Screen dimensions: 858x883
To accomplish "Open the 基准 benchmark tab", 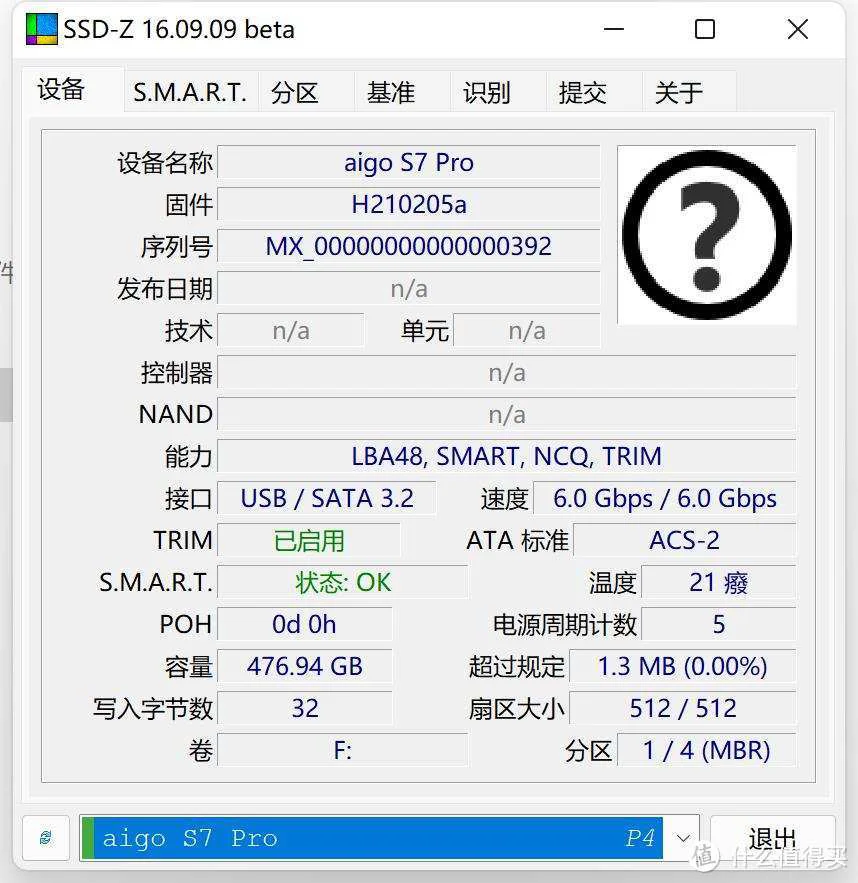I will [x=402, y=92].
